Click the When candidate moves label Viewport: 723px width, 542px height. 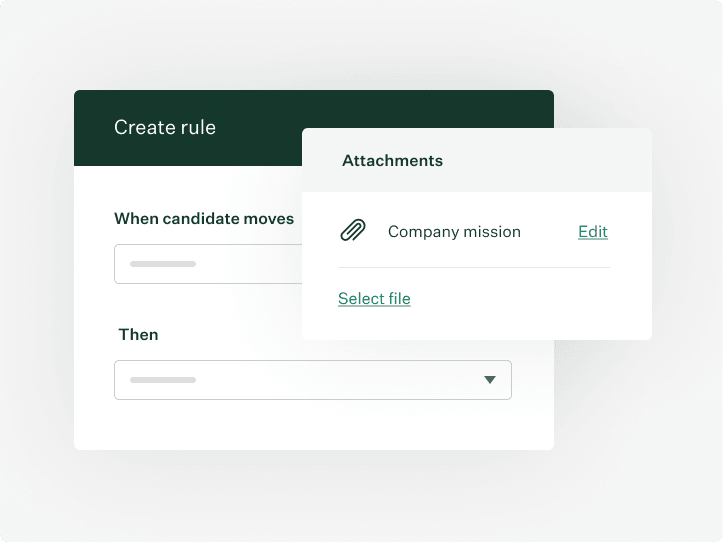[x=204, y=218]
